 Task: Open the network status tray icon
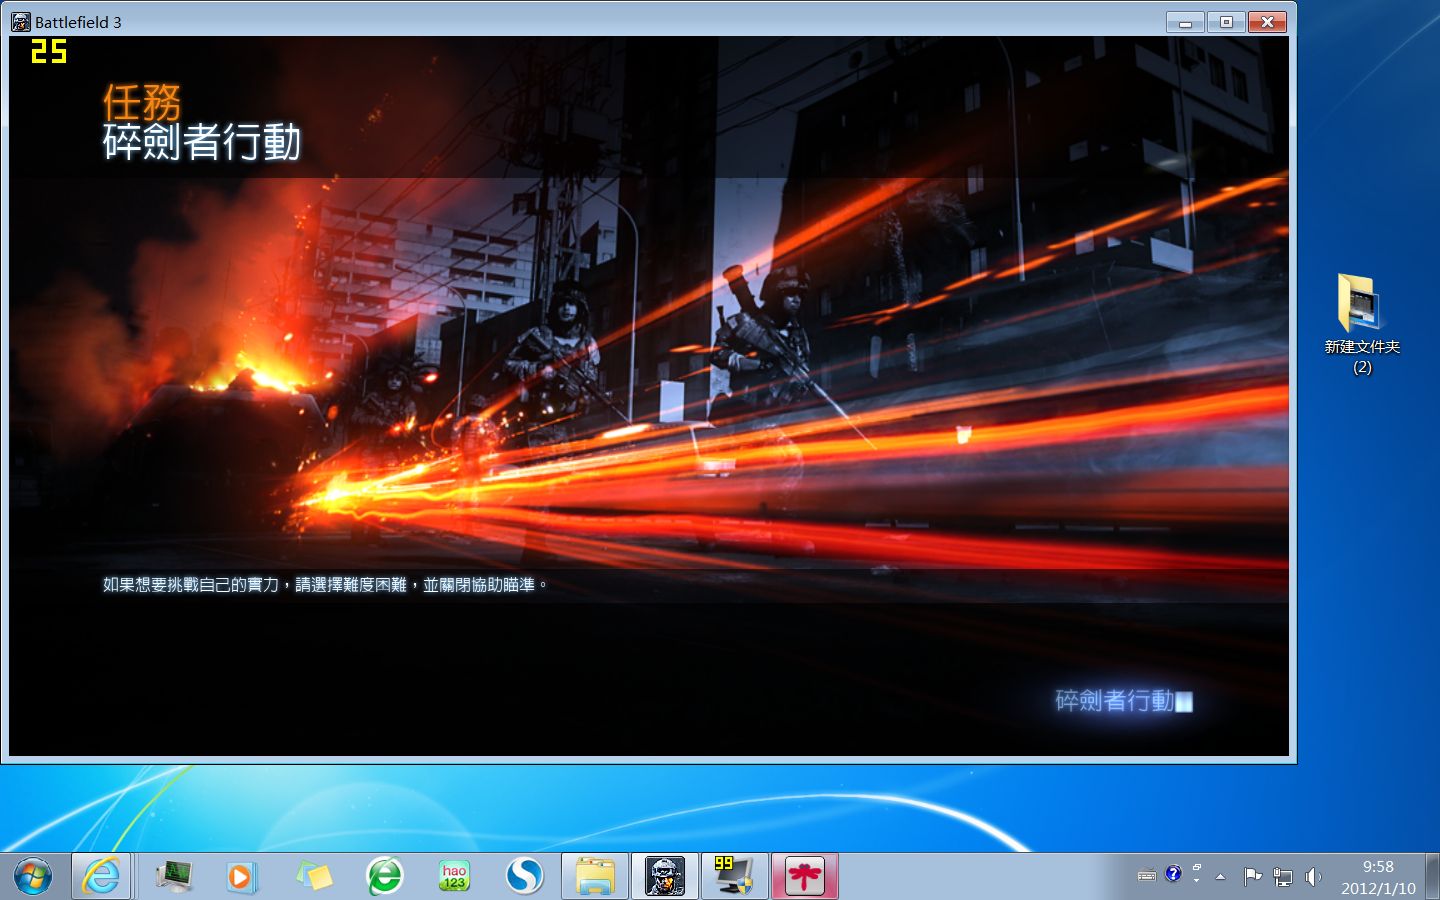(x=1282, y=877)
